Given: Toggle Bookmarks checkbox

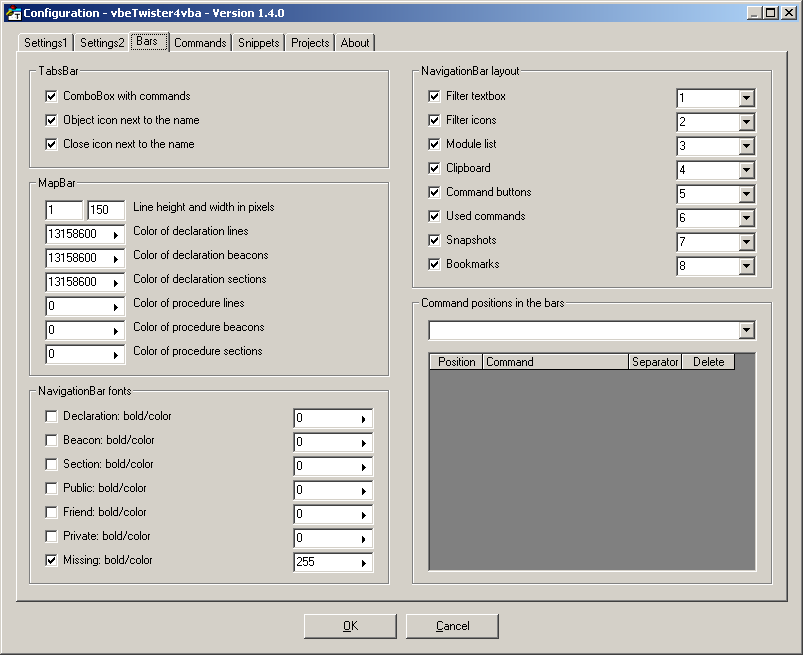Looking at the screenshot, I should pyautogui.click(x=434, y=265).
